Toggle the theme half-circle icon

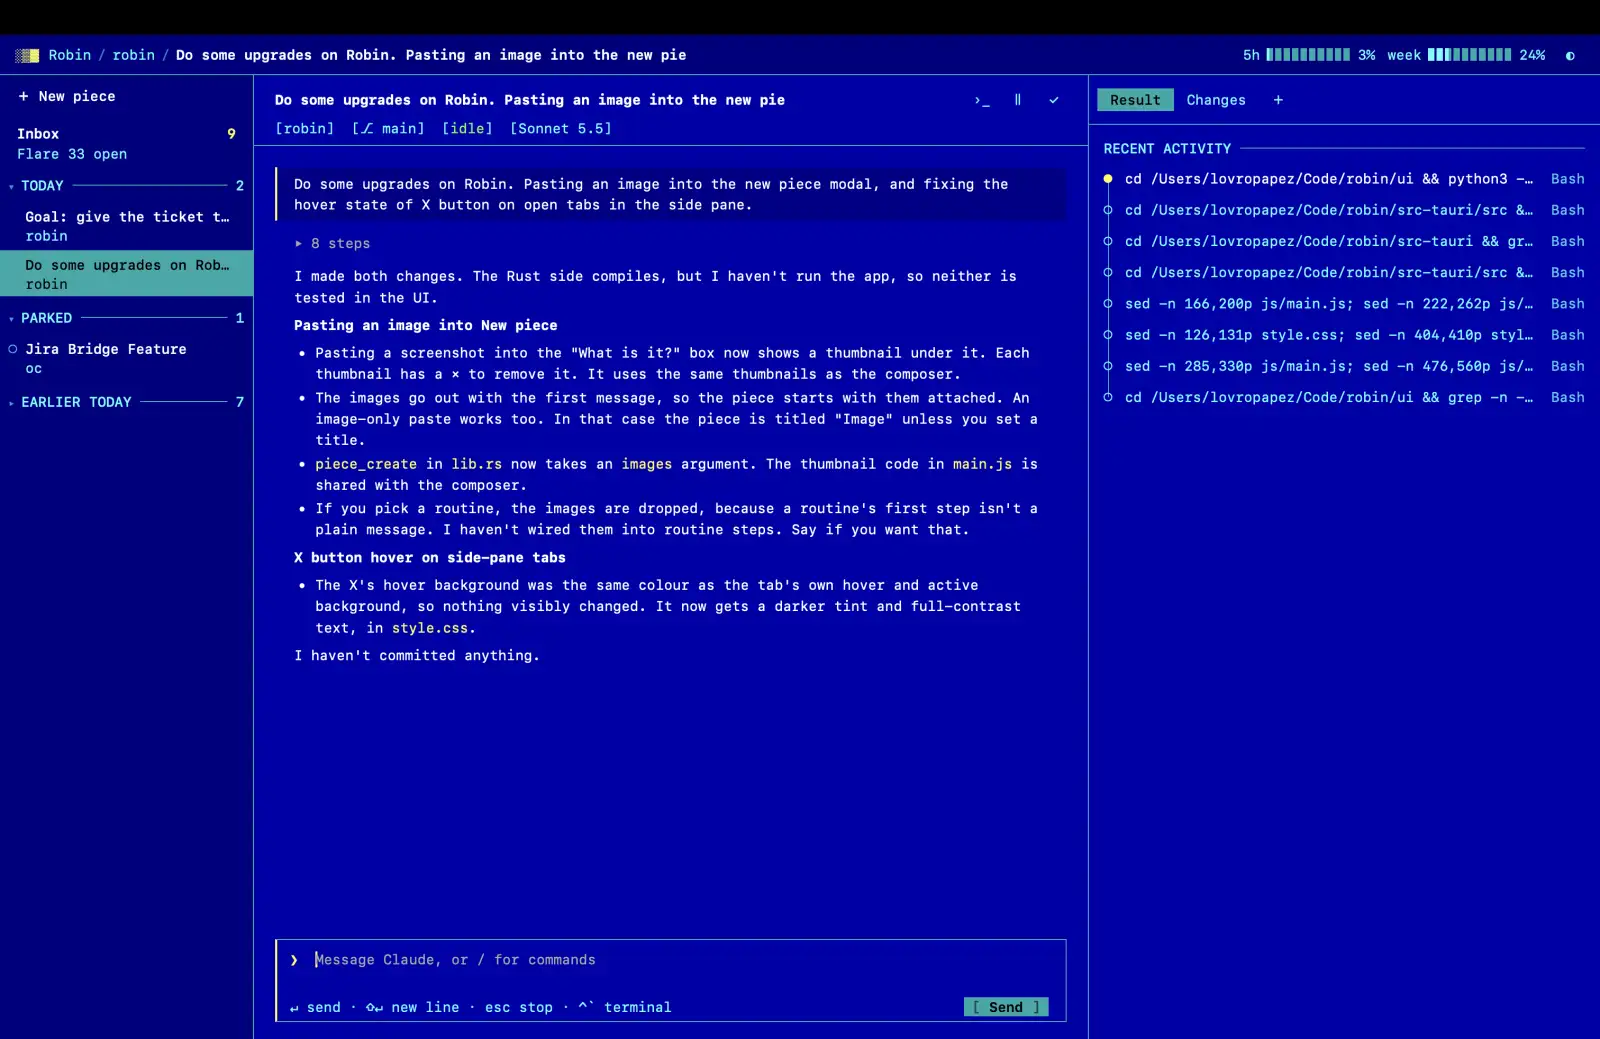tap(1570, 56)
